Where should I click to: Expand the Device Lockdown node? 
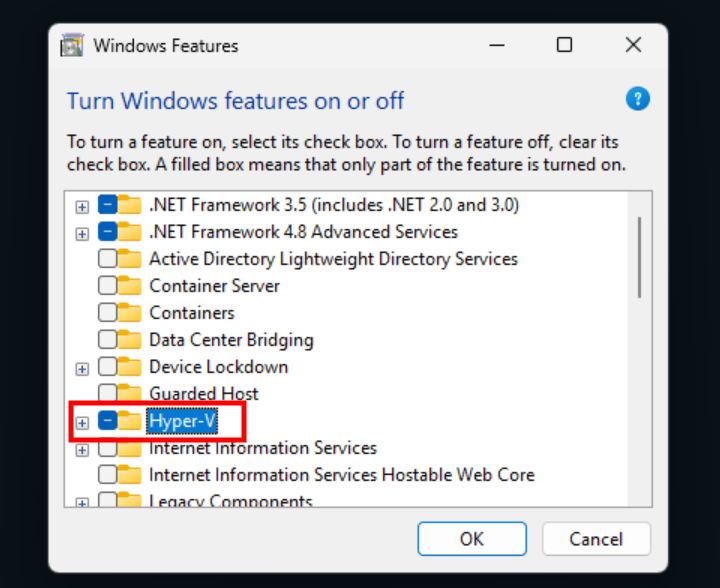[82, 368]
